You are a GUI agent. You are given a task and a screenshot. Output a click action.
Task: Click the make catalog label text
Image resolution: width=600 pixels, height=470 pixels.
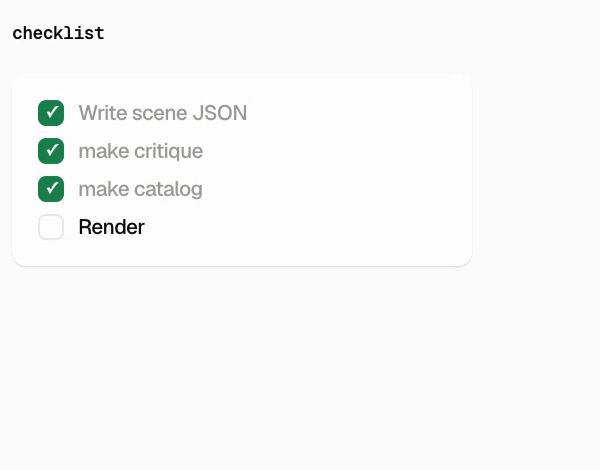coord(140,189)
